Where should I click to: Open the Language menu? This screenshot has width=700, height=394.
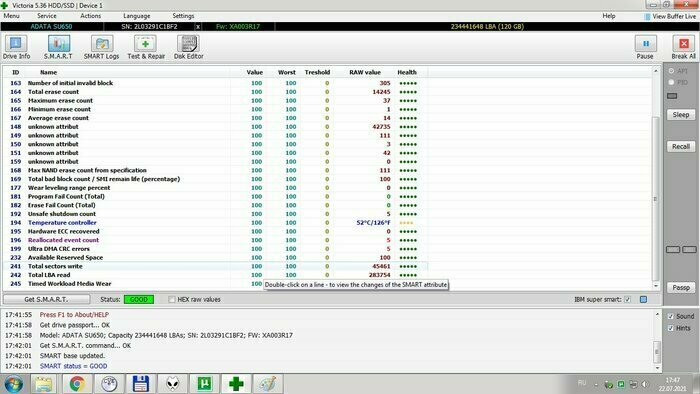tap(137, 16)
